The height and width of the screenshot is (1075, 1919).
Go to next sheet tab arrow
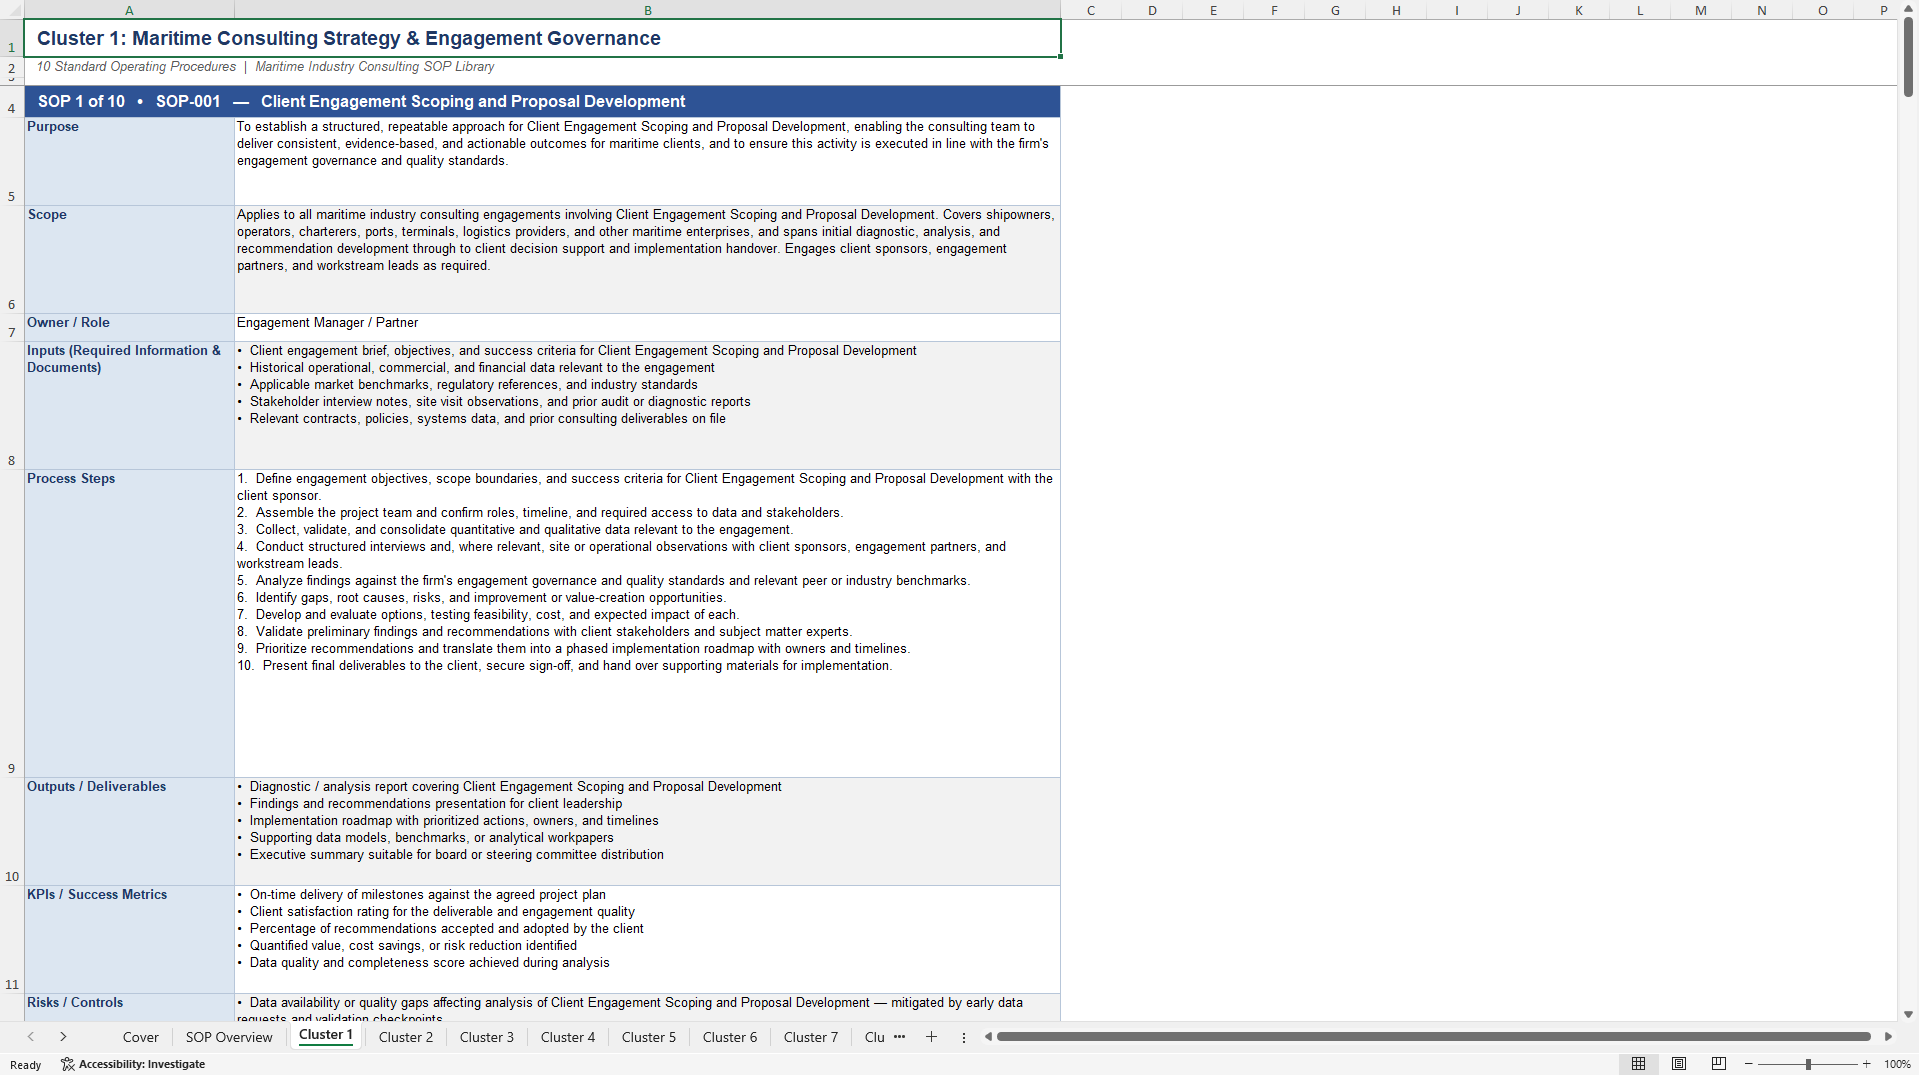tap(63, 1037)
